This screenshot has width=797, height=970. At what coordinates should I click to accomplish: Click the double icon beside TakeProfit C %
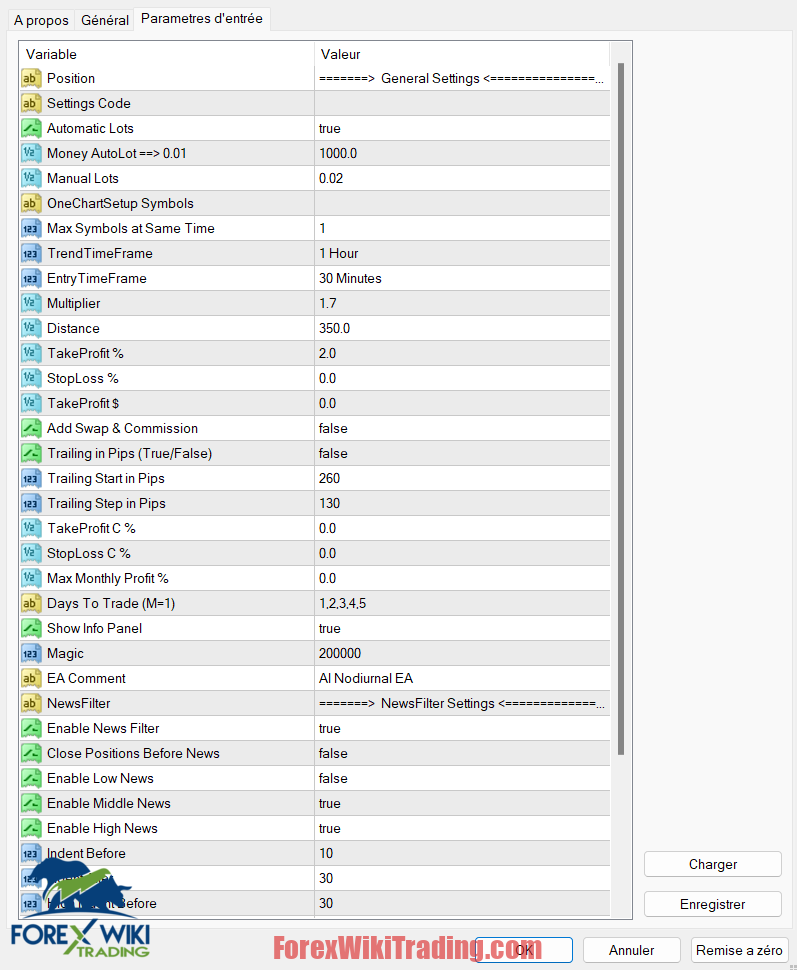[x=31, y=528]
